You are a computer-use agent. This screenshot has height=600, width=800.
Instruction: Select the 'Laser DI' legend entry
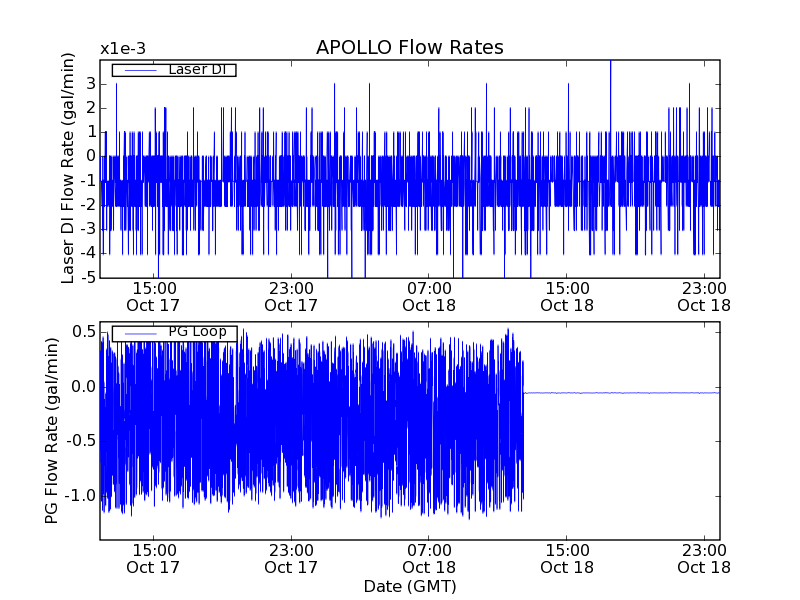174,69
